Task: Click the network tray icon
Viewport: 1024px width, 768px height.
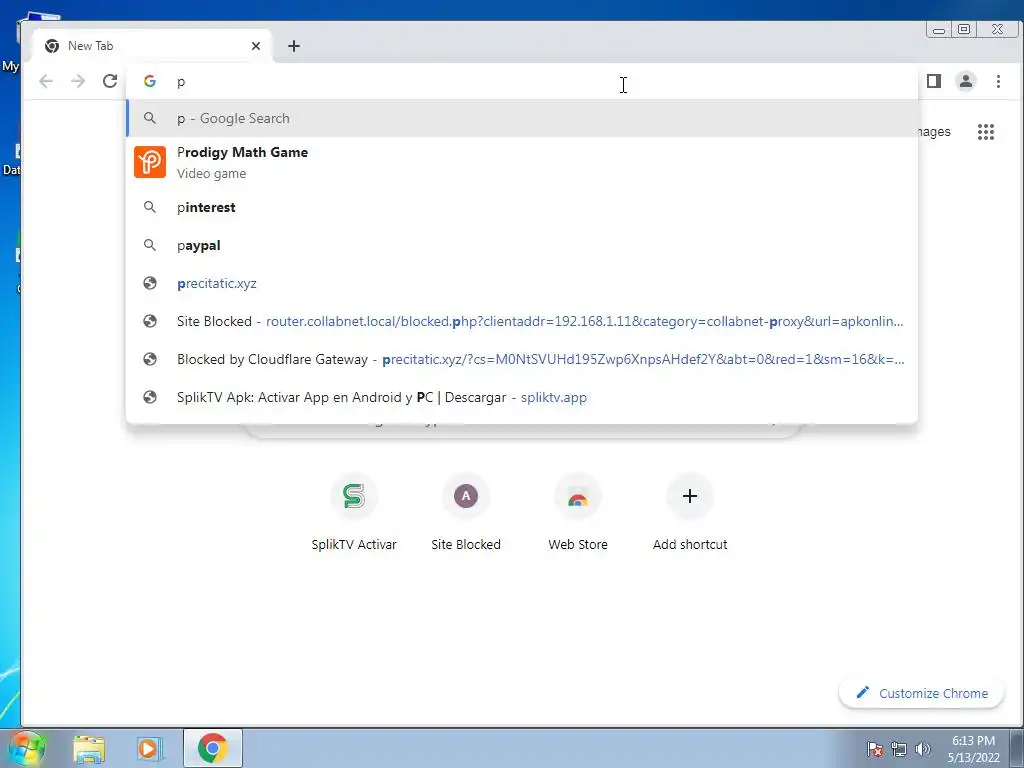Action: point(899,749)
